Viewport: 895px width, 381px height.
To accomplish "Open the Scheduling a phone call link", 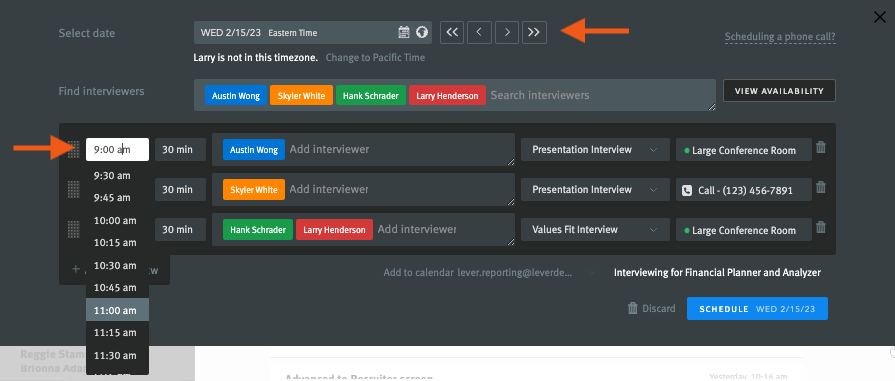I will (780, 38).
